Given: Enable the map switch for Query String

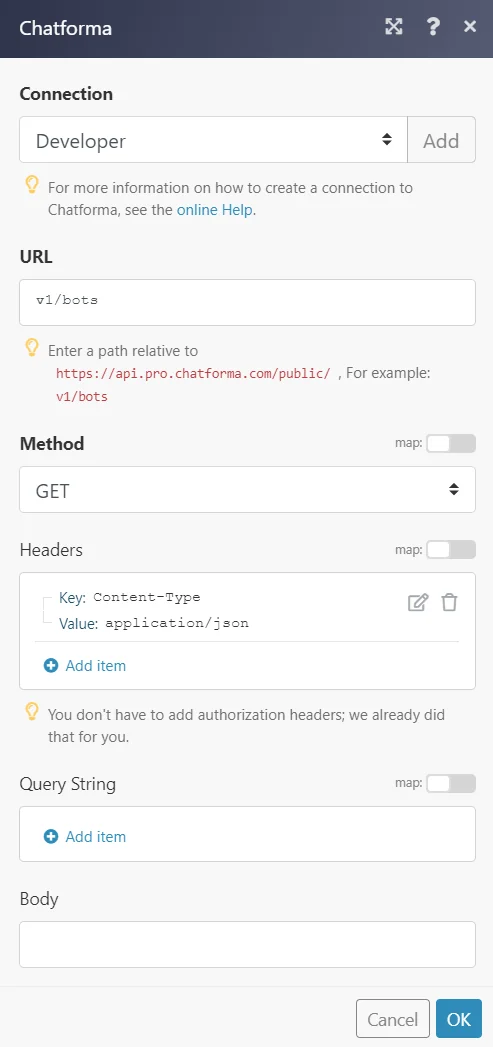Looking at the screenshot, I should point(451,783).
